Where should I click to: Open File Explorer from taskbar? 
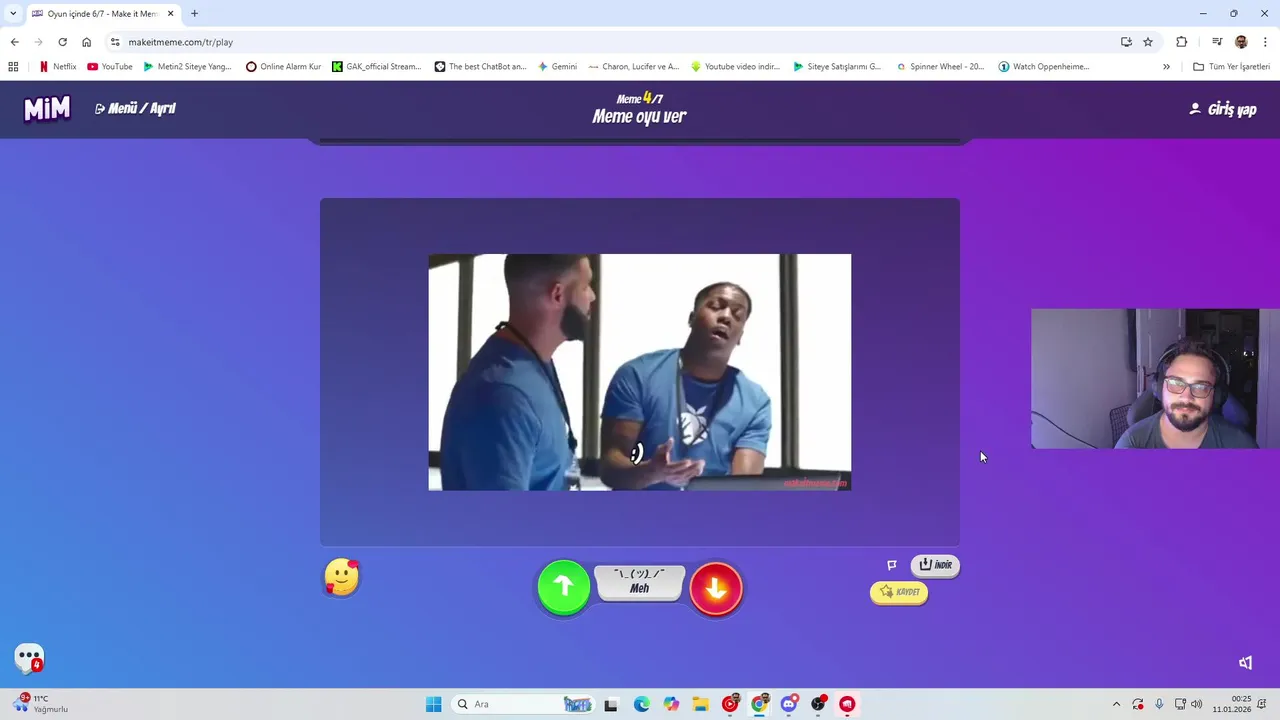pos(700,704)
